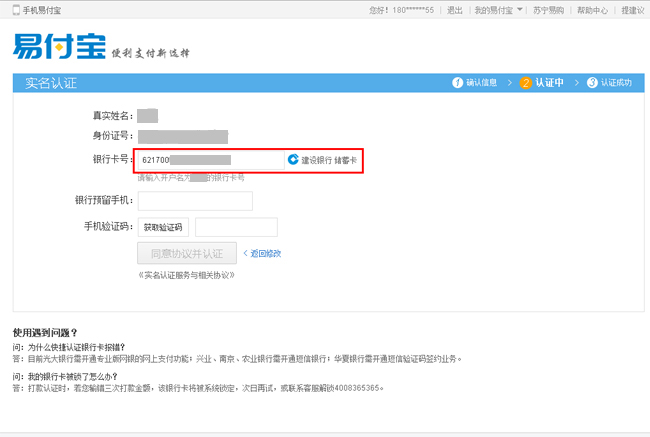Click the greeting text 您好! 180******55
The image size is (650, 437).
tap(401, 10)
